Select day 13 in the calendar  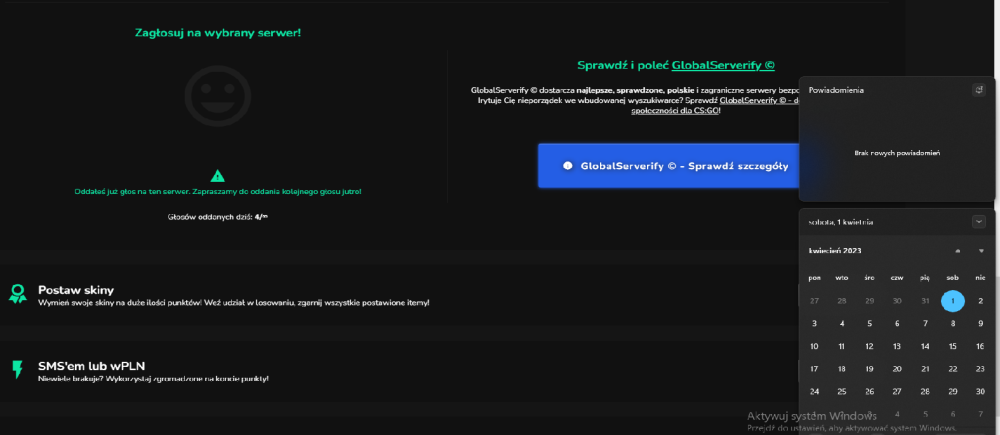897,347
